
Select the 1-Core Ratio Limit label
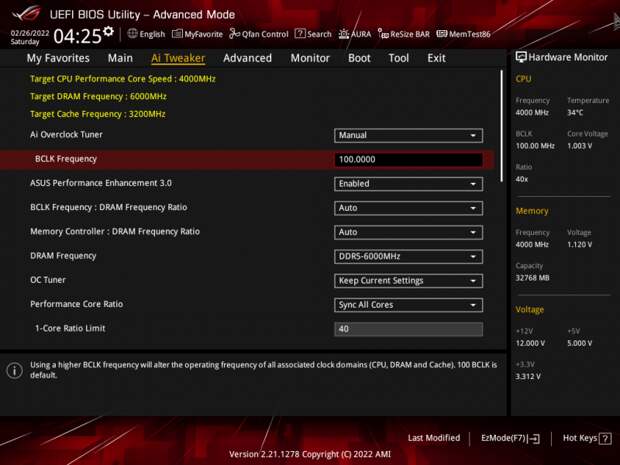click(x=70, y=328)
